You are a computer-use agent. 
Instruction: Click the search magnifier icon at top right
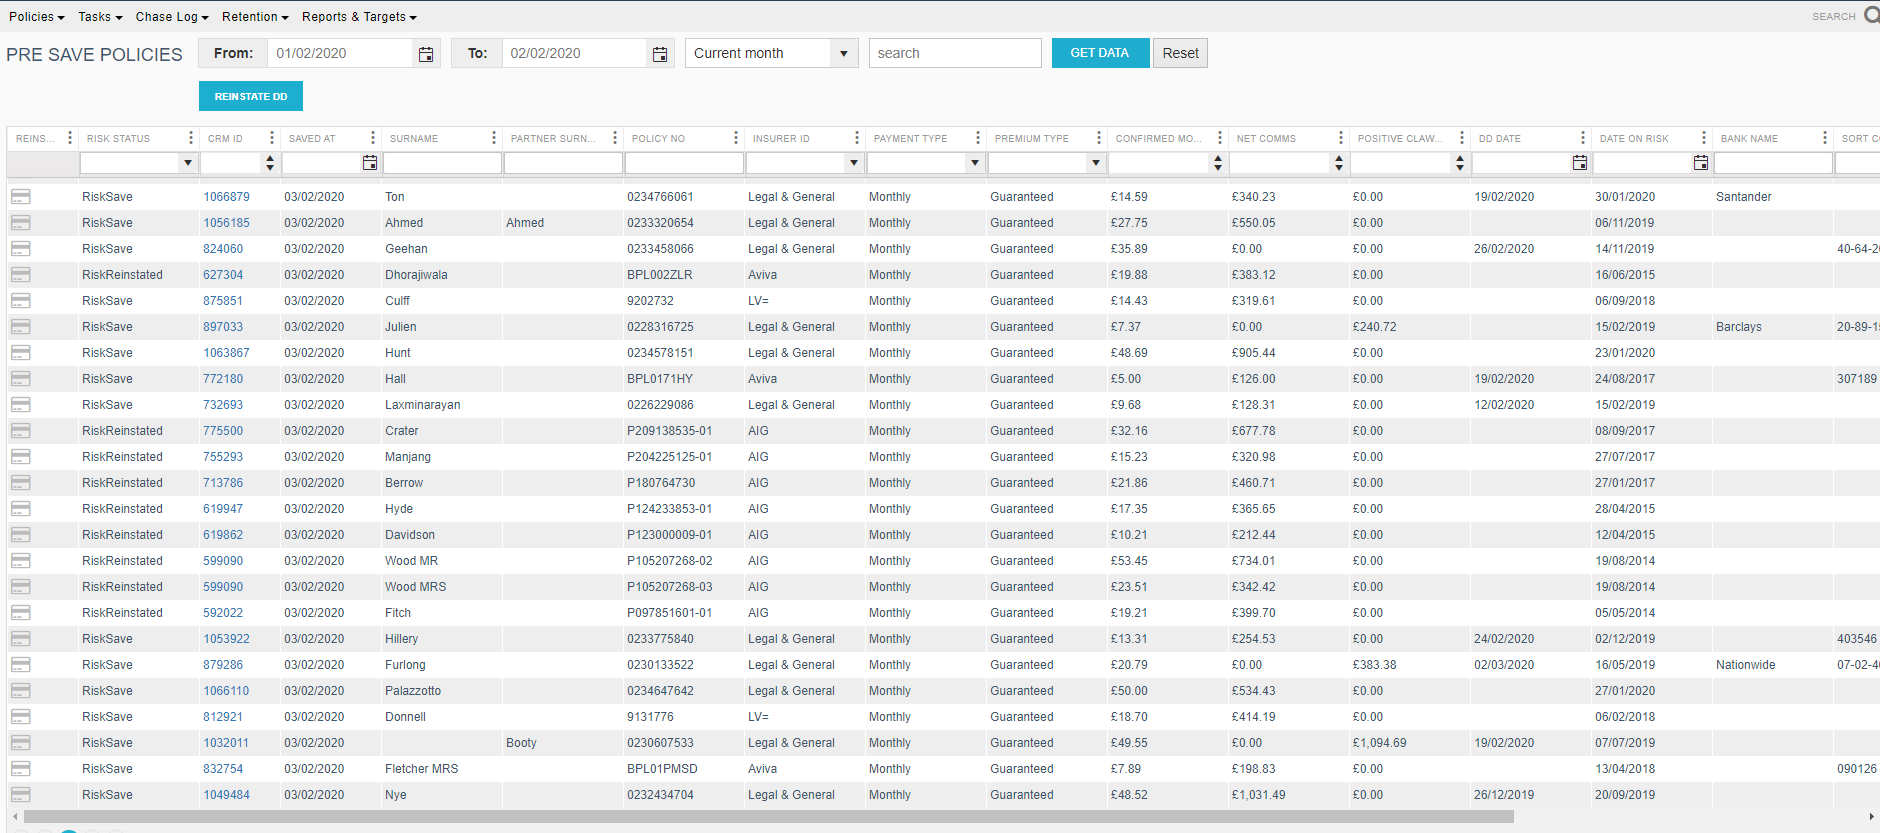point(1871,15)
